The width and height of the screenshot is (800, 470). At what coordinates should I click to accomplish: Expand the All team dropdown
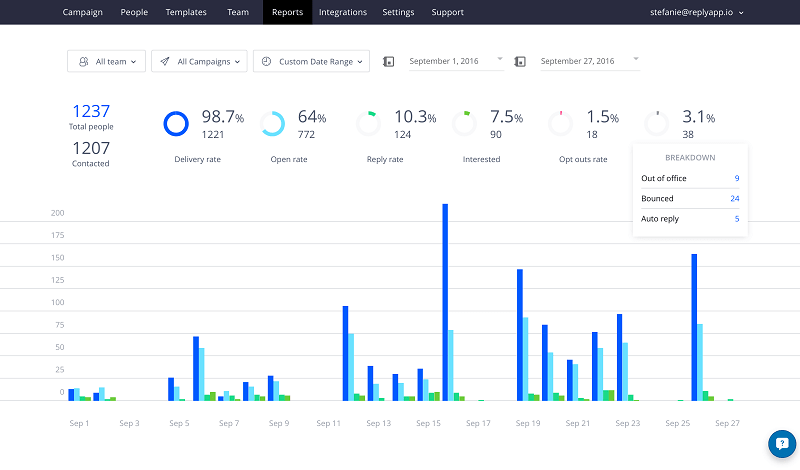tap(107, 61)
